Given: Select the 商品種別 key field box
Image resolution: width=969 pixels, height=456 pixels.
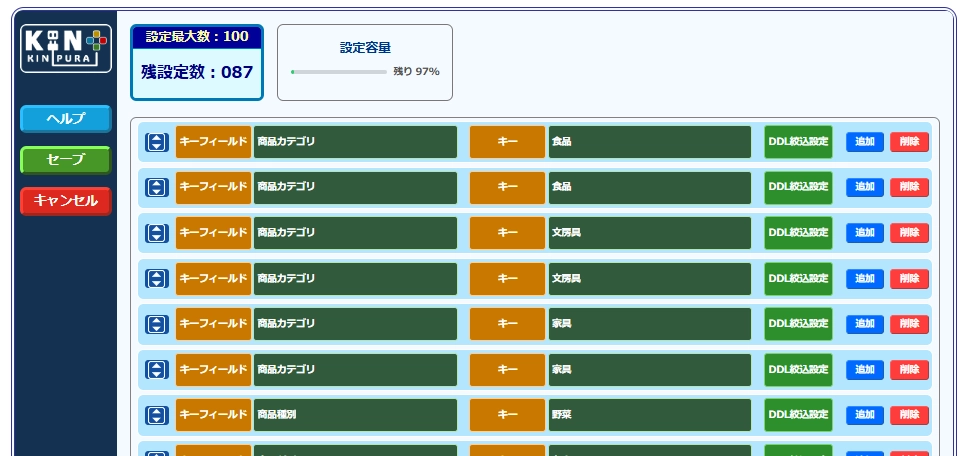Looking at the screenshot, I should coord(355,415).
